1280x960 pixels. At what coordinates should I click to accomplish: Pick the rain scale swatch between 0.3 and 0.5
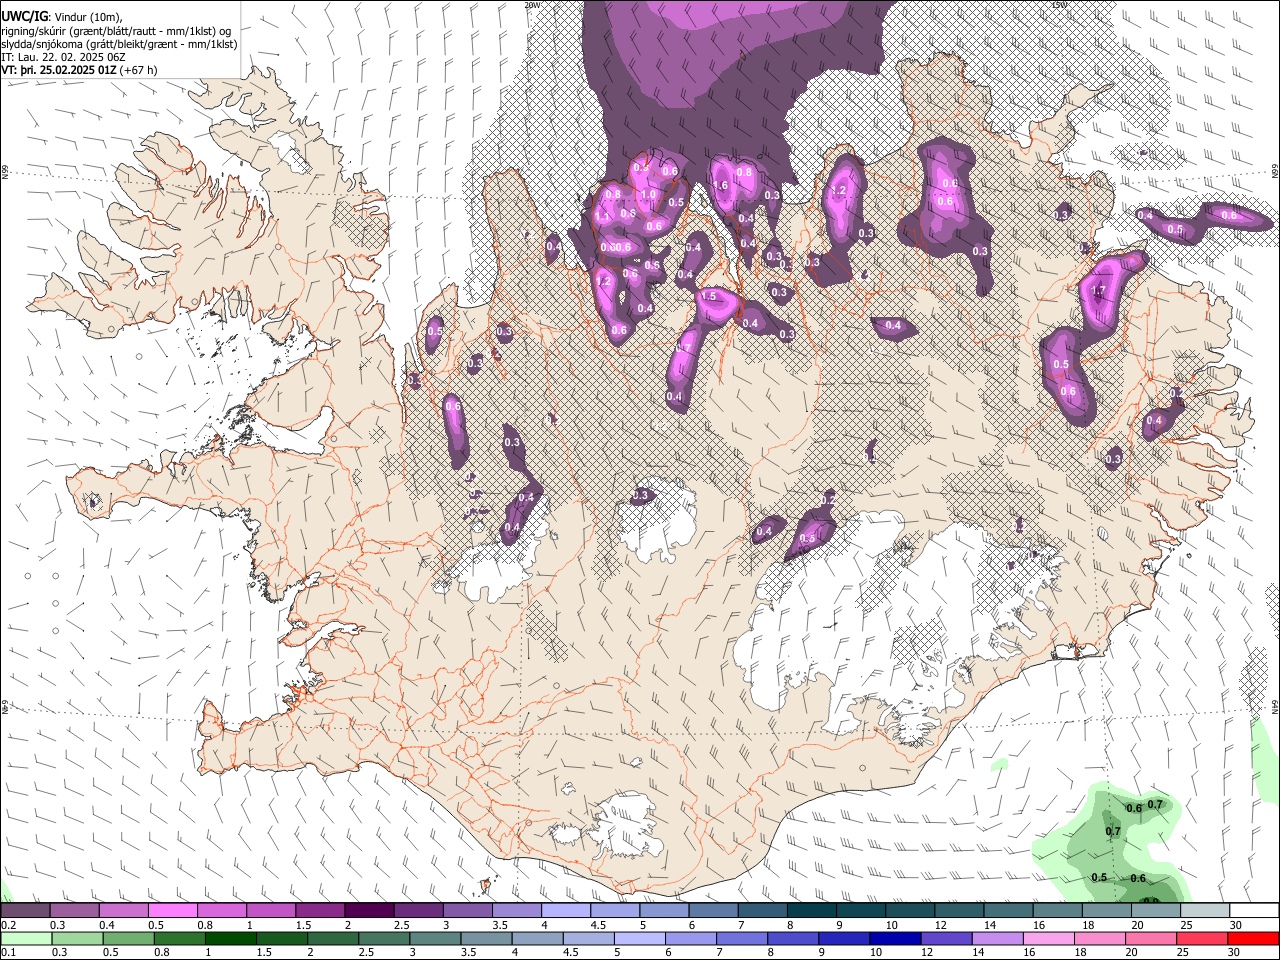77,939
